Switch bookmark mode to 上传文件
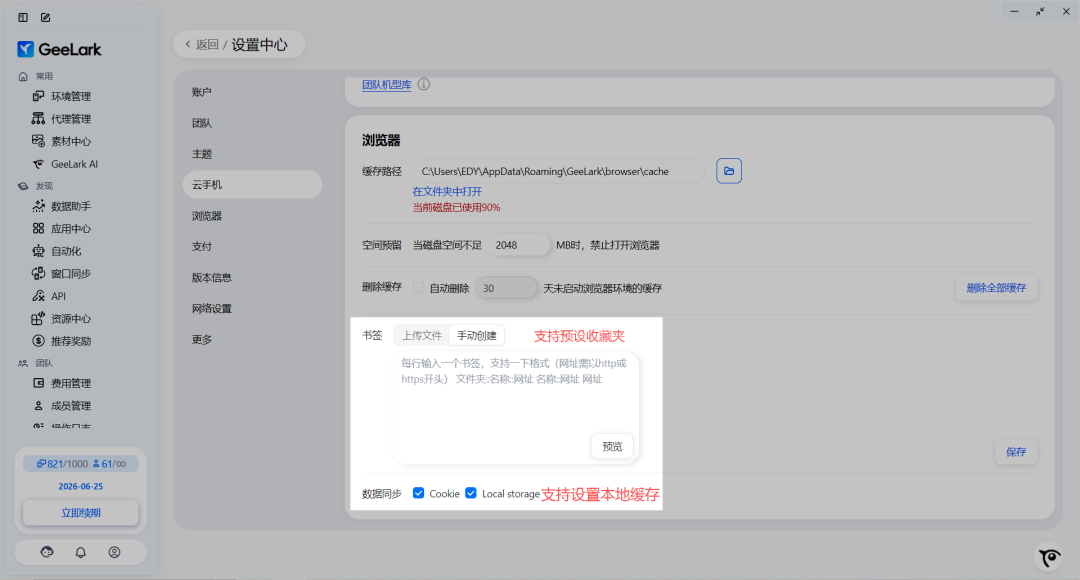This screenshot has height=580, width=1080. 422,335
